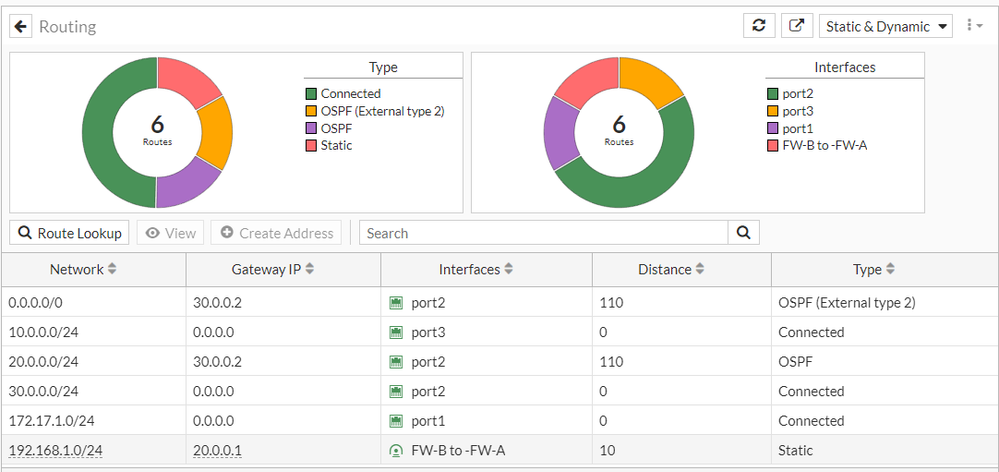Click the View button
The width and height of the screenshot is (999, 472).
tap(171, 232)
